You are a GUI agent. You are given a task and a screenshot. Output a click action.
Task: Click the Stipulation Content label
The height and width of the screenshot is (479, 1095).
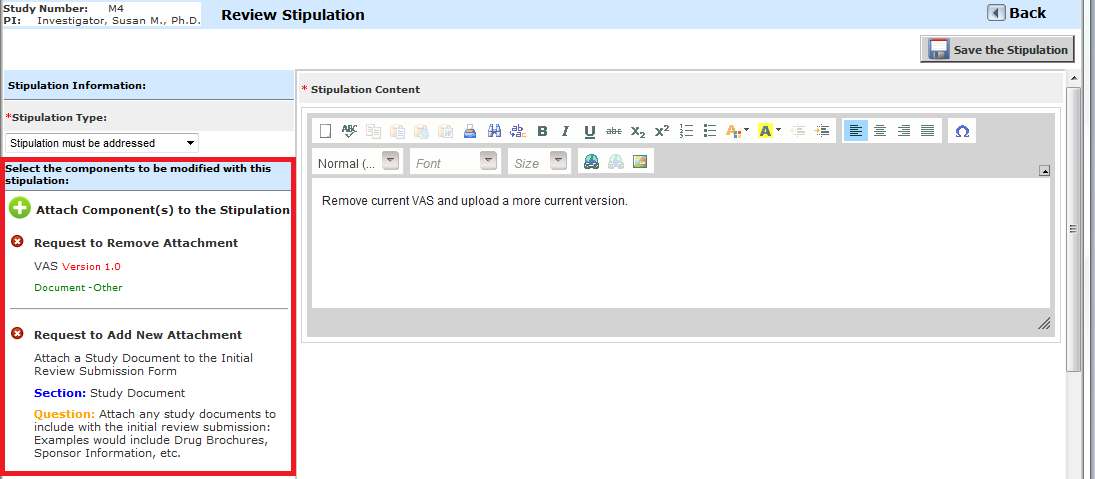point(365,89)
